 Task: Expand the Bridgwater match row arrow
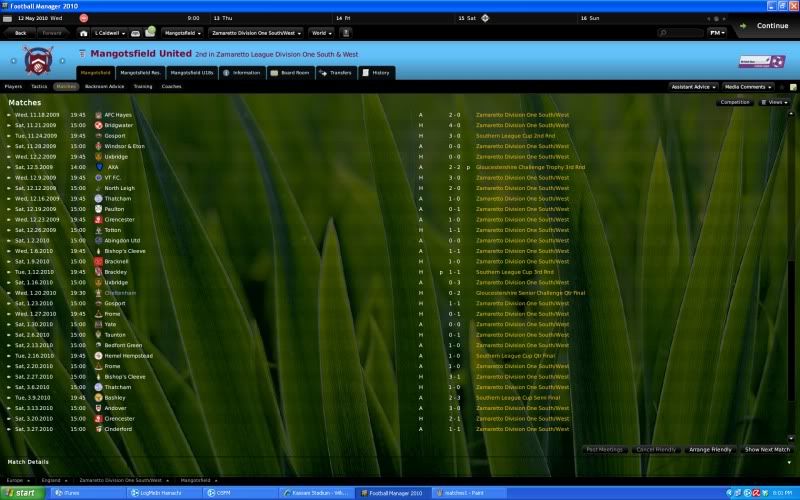[x=9, y=125]
